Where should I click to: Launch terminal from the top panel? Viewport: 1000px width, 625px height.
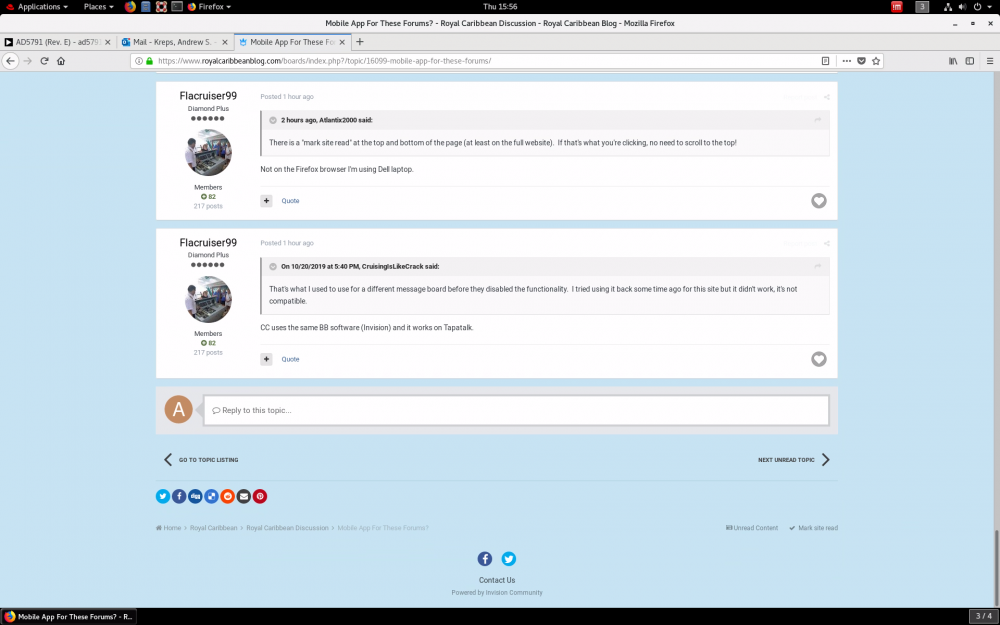(177, 6)
